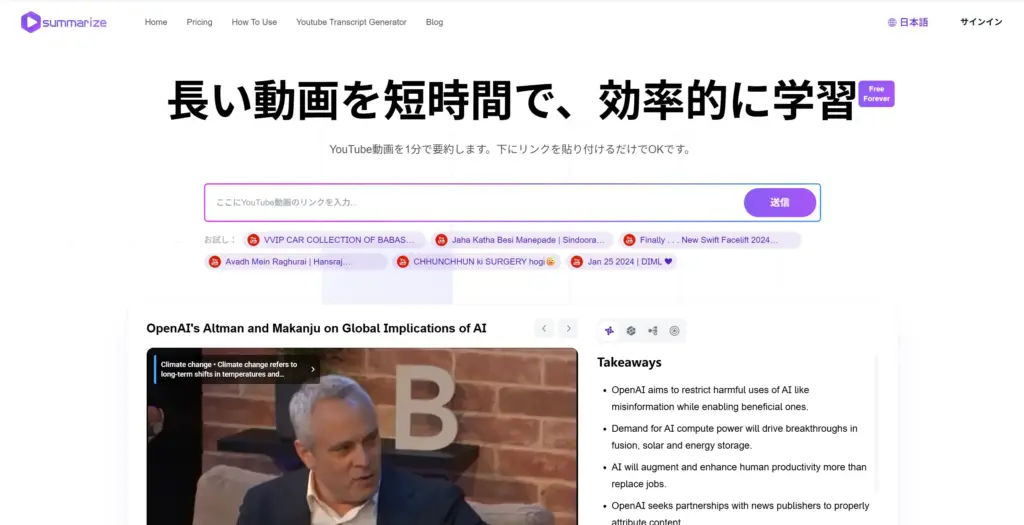
Task: Go to previous video example arrow
Action: coord(544,328)
